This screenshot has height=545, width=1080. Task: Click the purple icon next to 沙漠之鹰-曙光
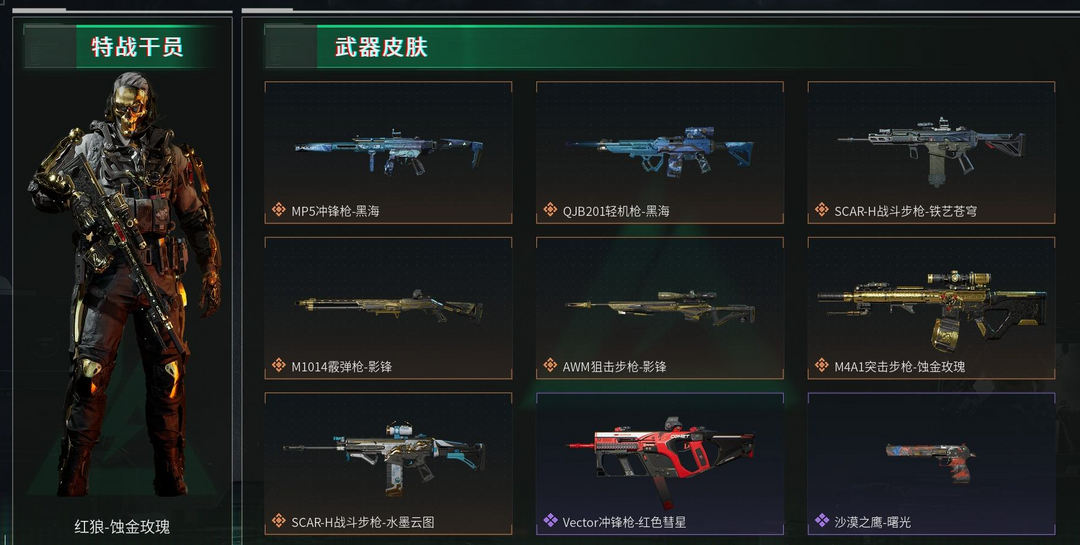tap(821, 522)
